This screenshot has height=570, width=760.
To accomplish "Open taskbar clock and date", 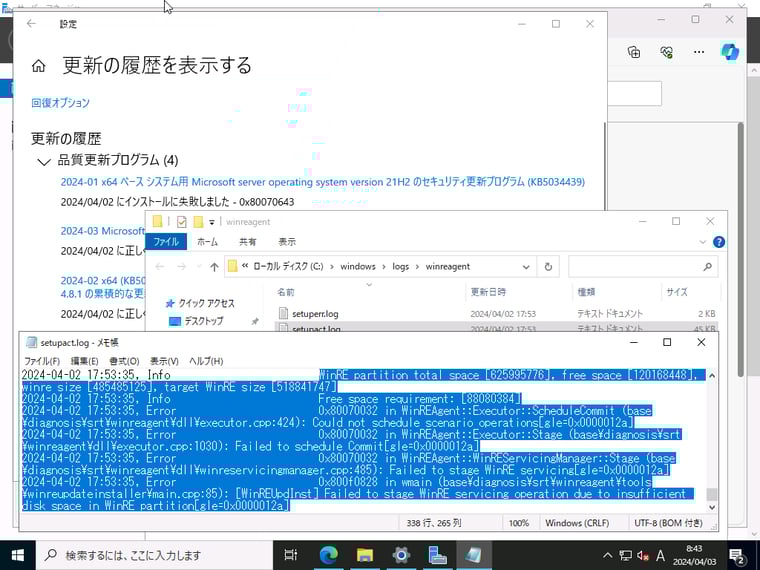I will (695, 555).
